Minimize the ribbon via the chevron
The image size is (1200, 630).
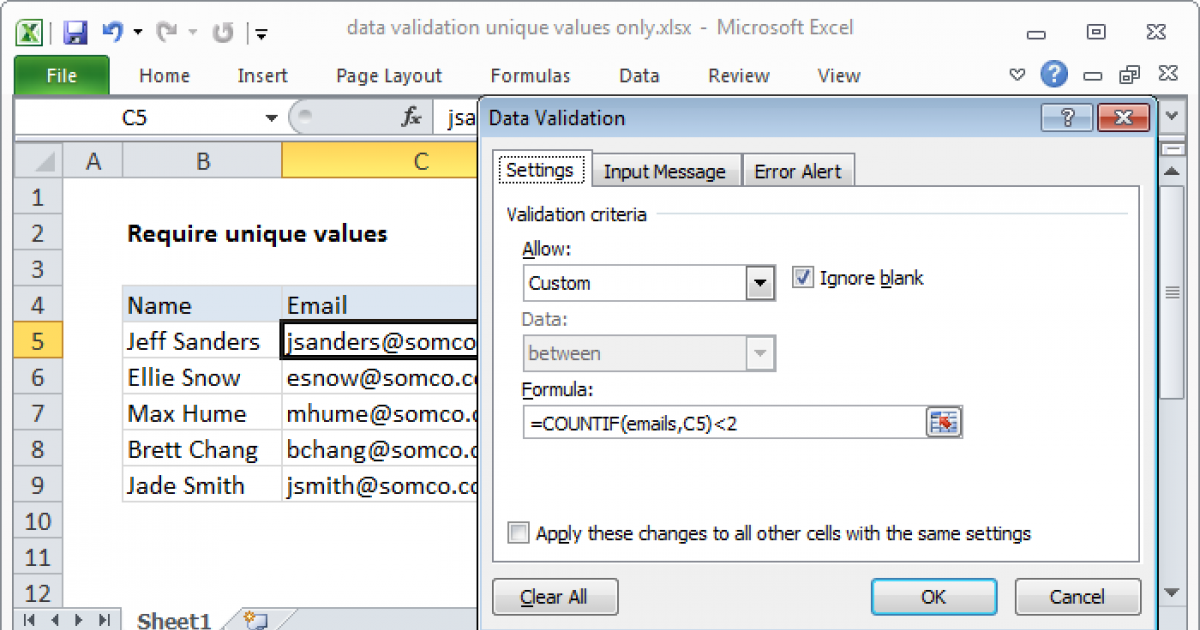click(x=1017, y=74)
